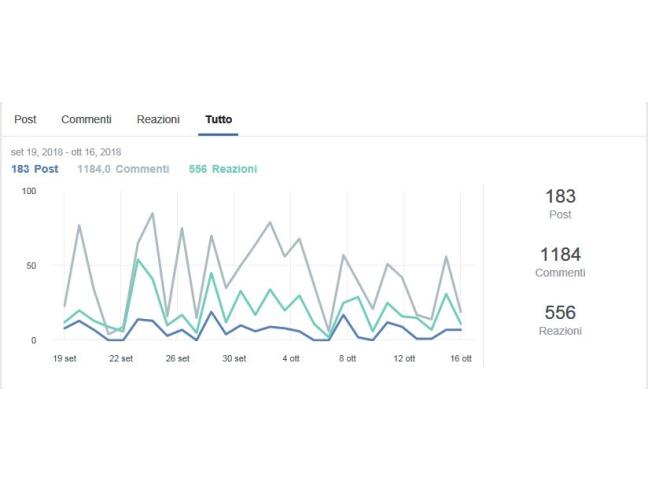Click the 8 ott axis label
Viewport: 648px width, 492px height.
(347, 358)
